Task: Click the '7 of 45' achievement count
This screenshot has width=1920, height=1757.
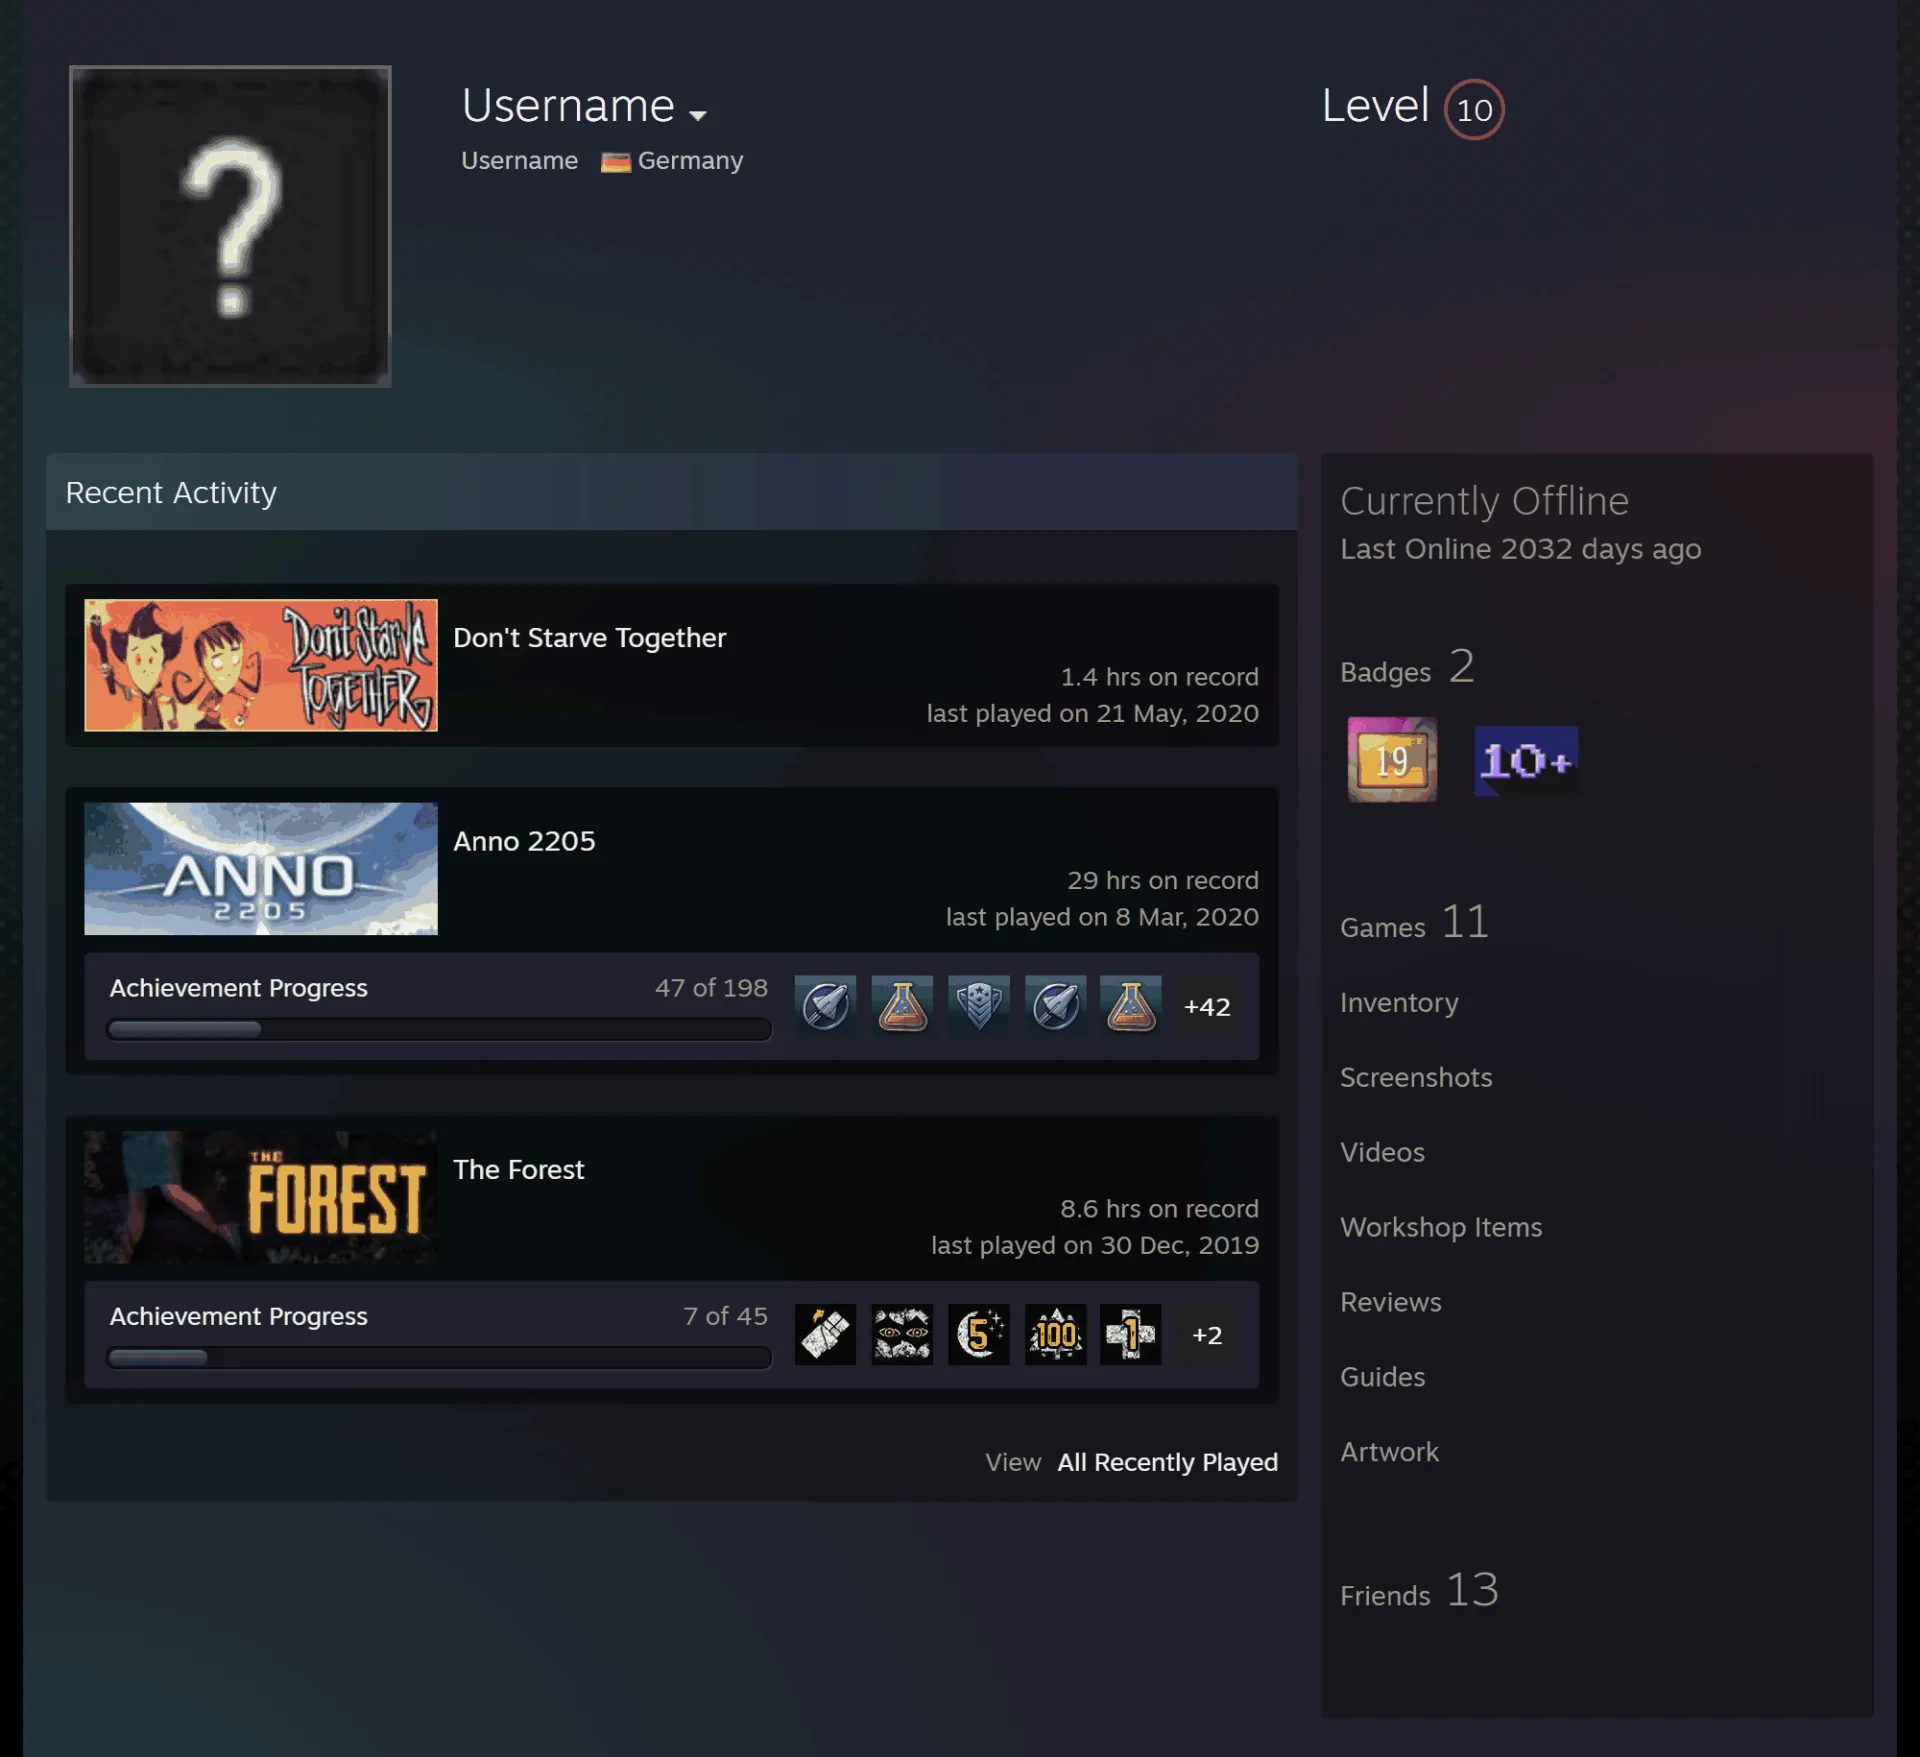Action: 726,1316
